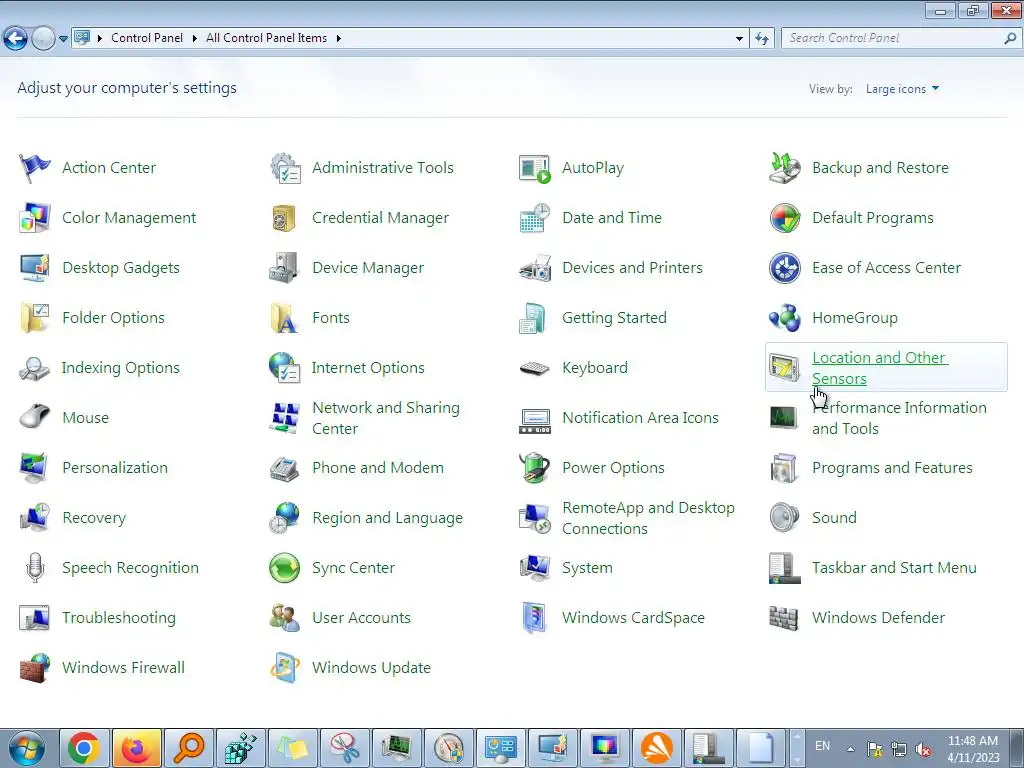Open the Getting Started icon
Viewport: 1024px width, 768px height.
(533, 318)
